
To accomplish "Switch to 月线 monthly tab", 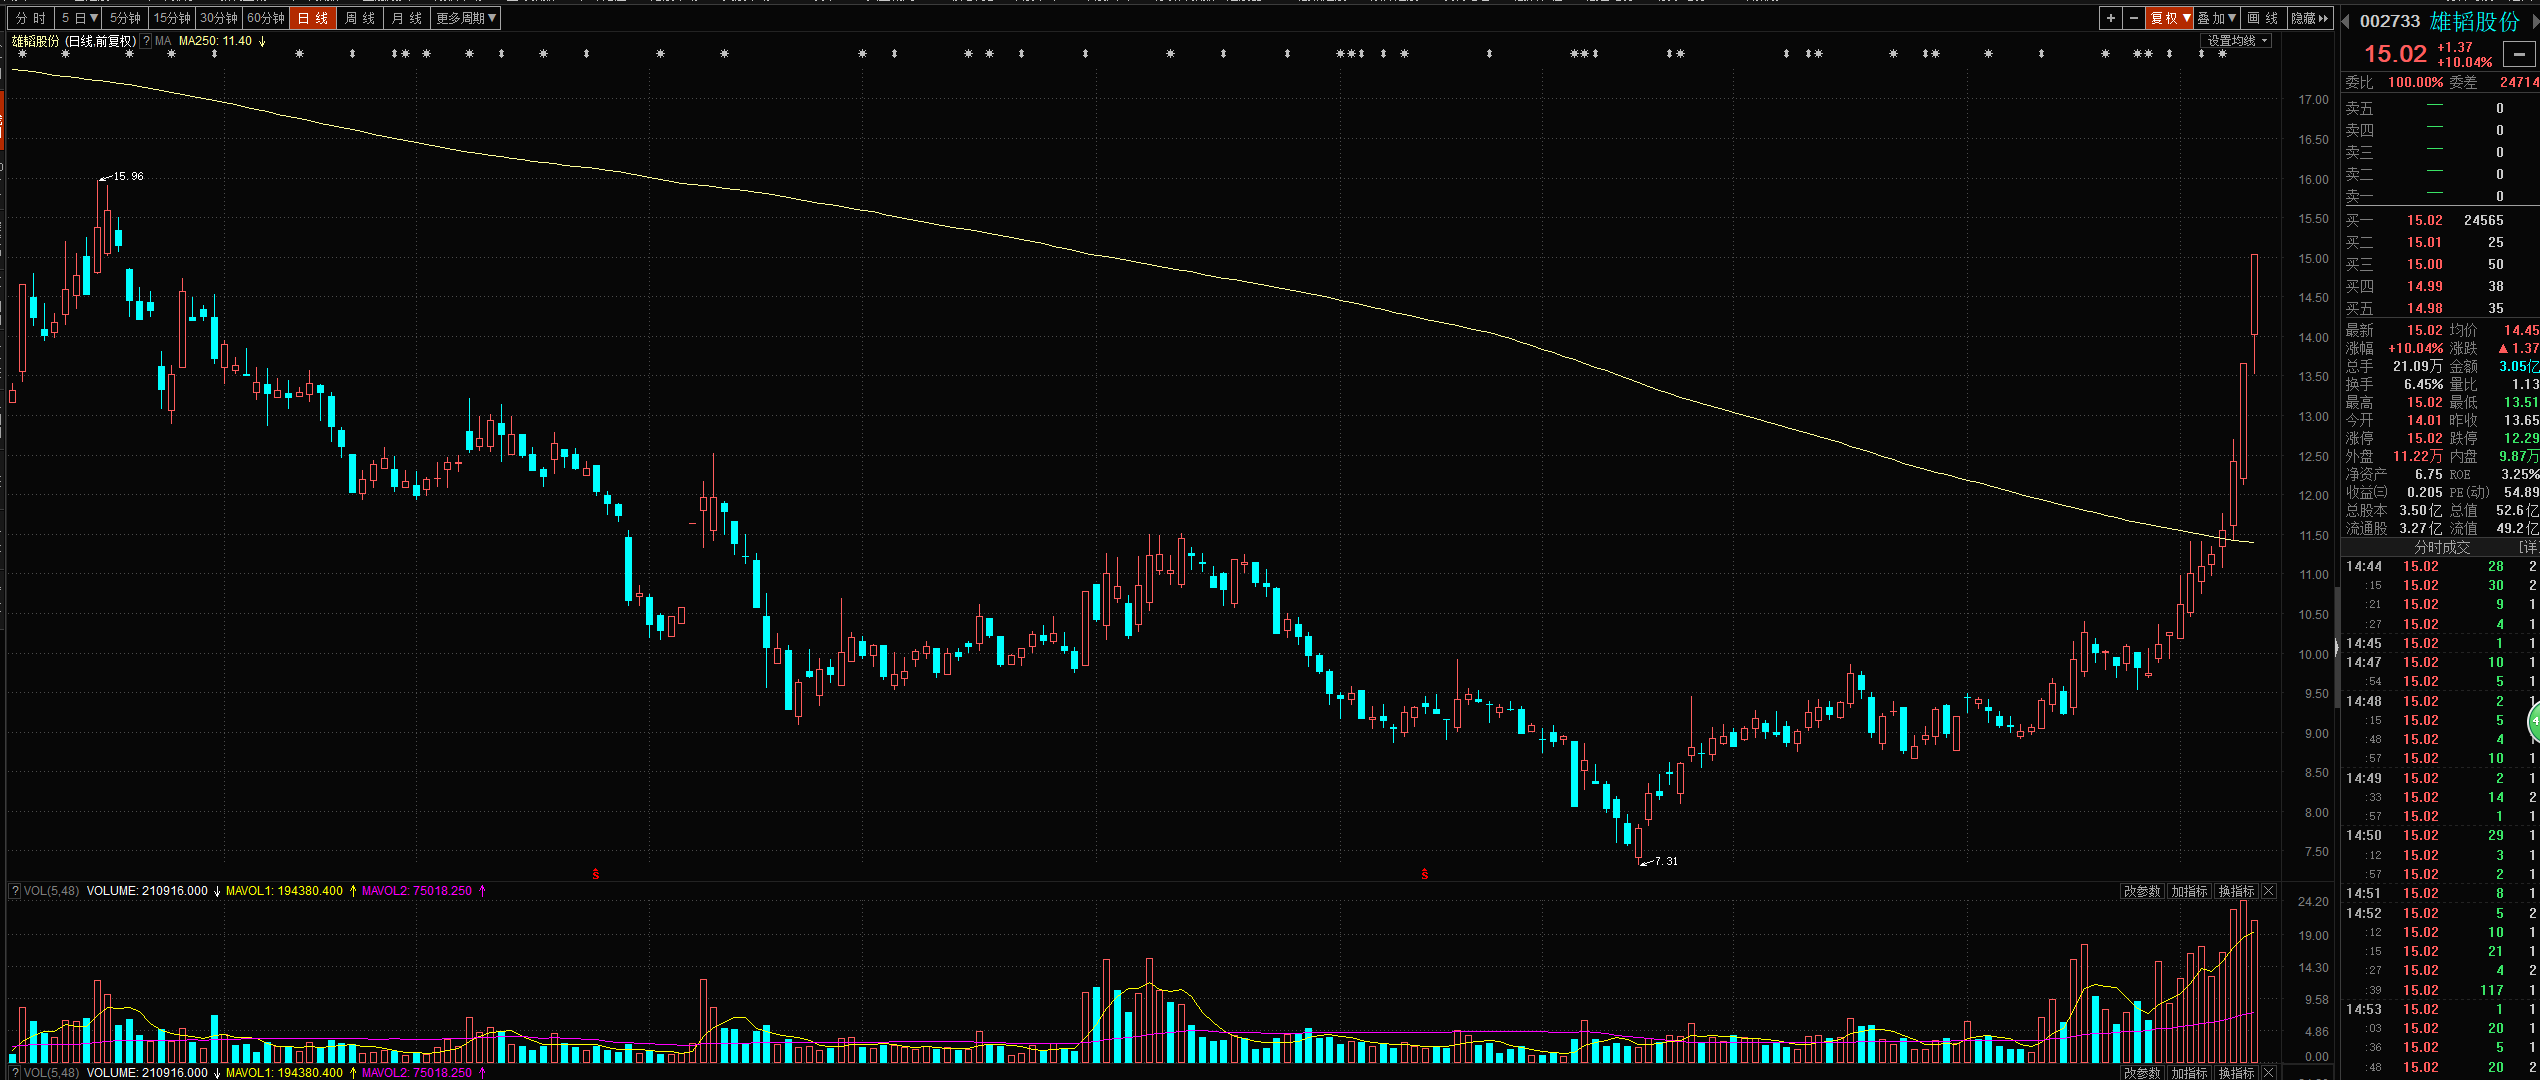I will 407,18.
